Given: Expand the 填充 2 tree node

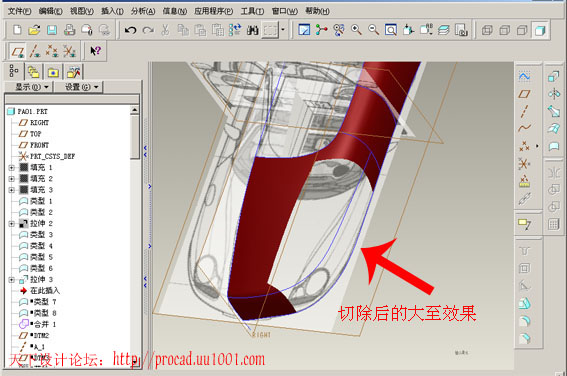Looking at the screenshot, I should point(12,179).
